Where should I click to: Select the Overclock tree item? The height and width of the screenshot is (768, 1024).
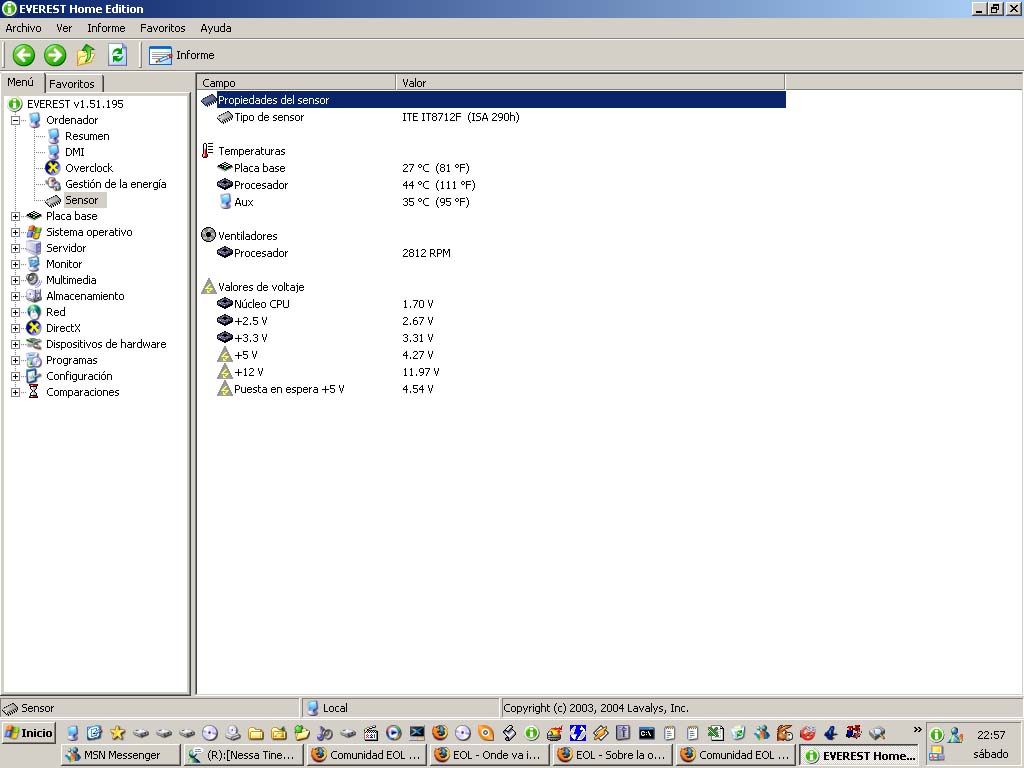(x=88, y=168)
